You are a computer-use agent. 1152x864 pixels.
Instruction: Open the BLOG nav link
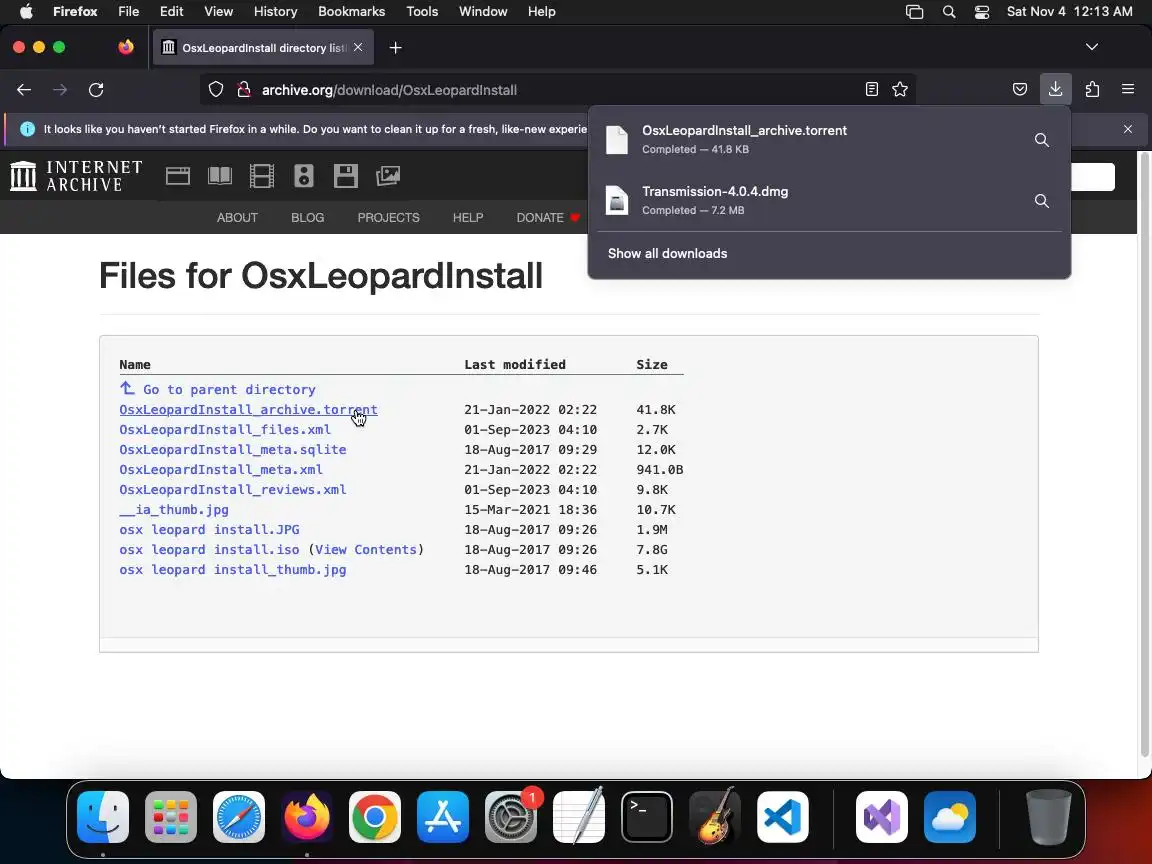point(307,217)
